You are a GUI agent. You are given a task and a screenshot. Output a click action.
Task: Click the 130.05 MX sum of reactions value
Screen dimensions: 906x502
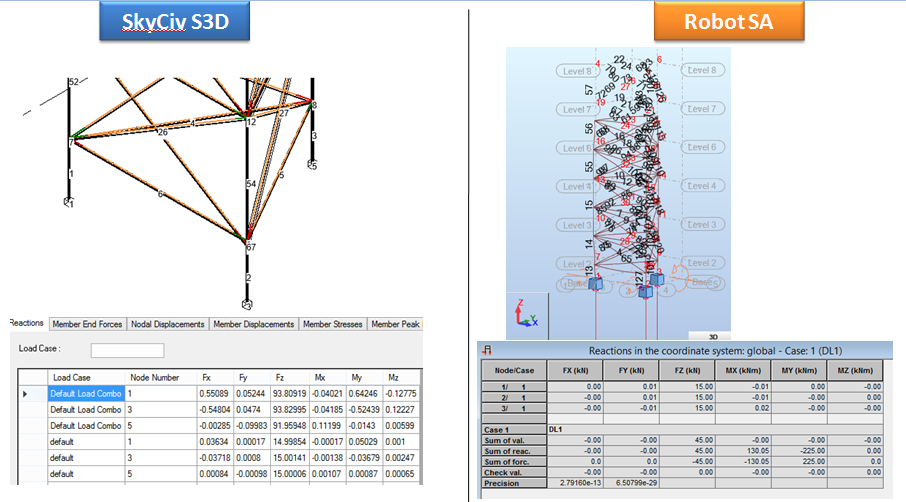pyautogui.click(x=743, y=451)
